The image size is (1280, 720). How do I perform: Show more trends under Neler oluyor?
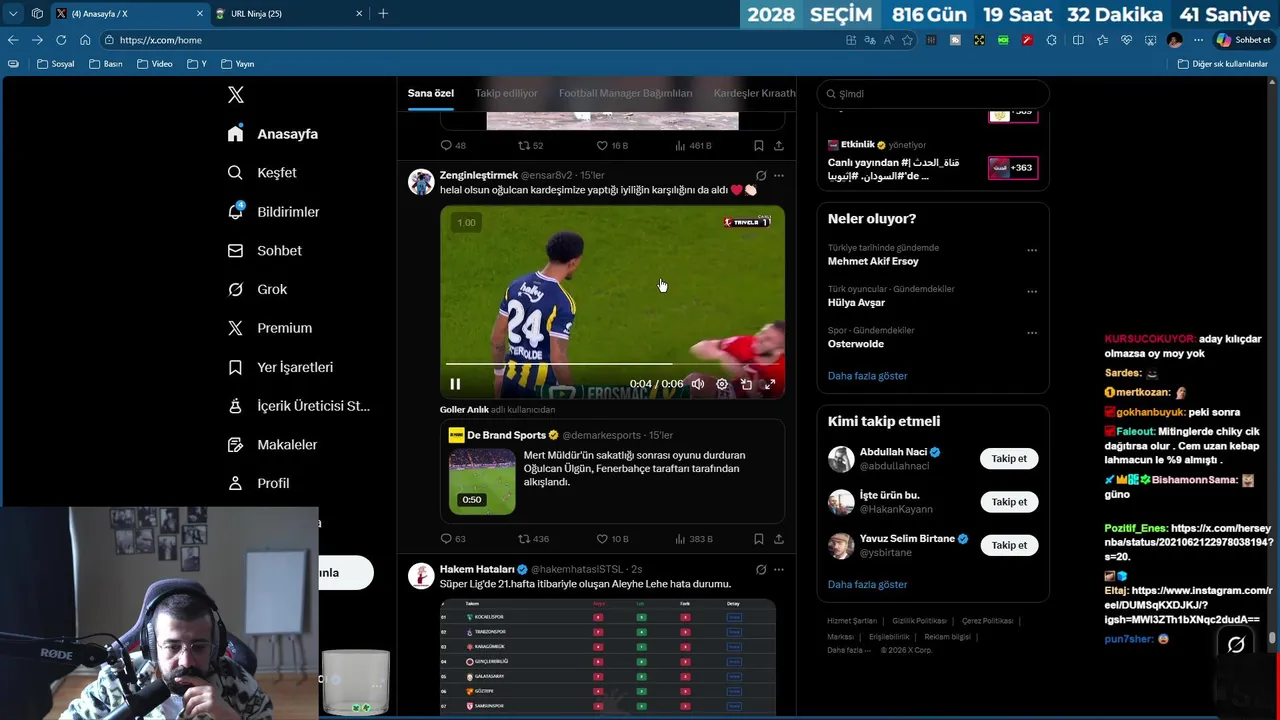[867, 376]
